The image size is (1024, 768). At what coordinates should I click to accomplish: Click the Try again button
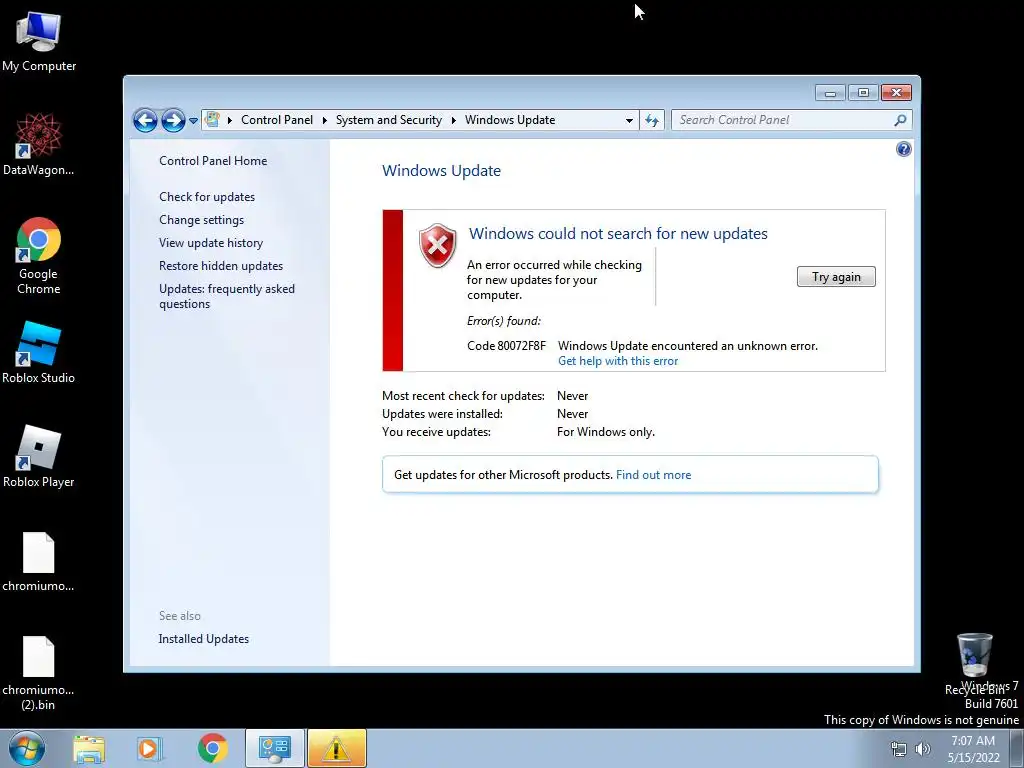click(836, 277)
